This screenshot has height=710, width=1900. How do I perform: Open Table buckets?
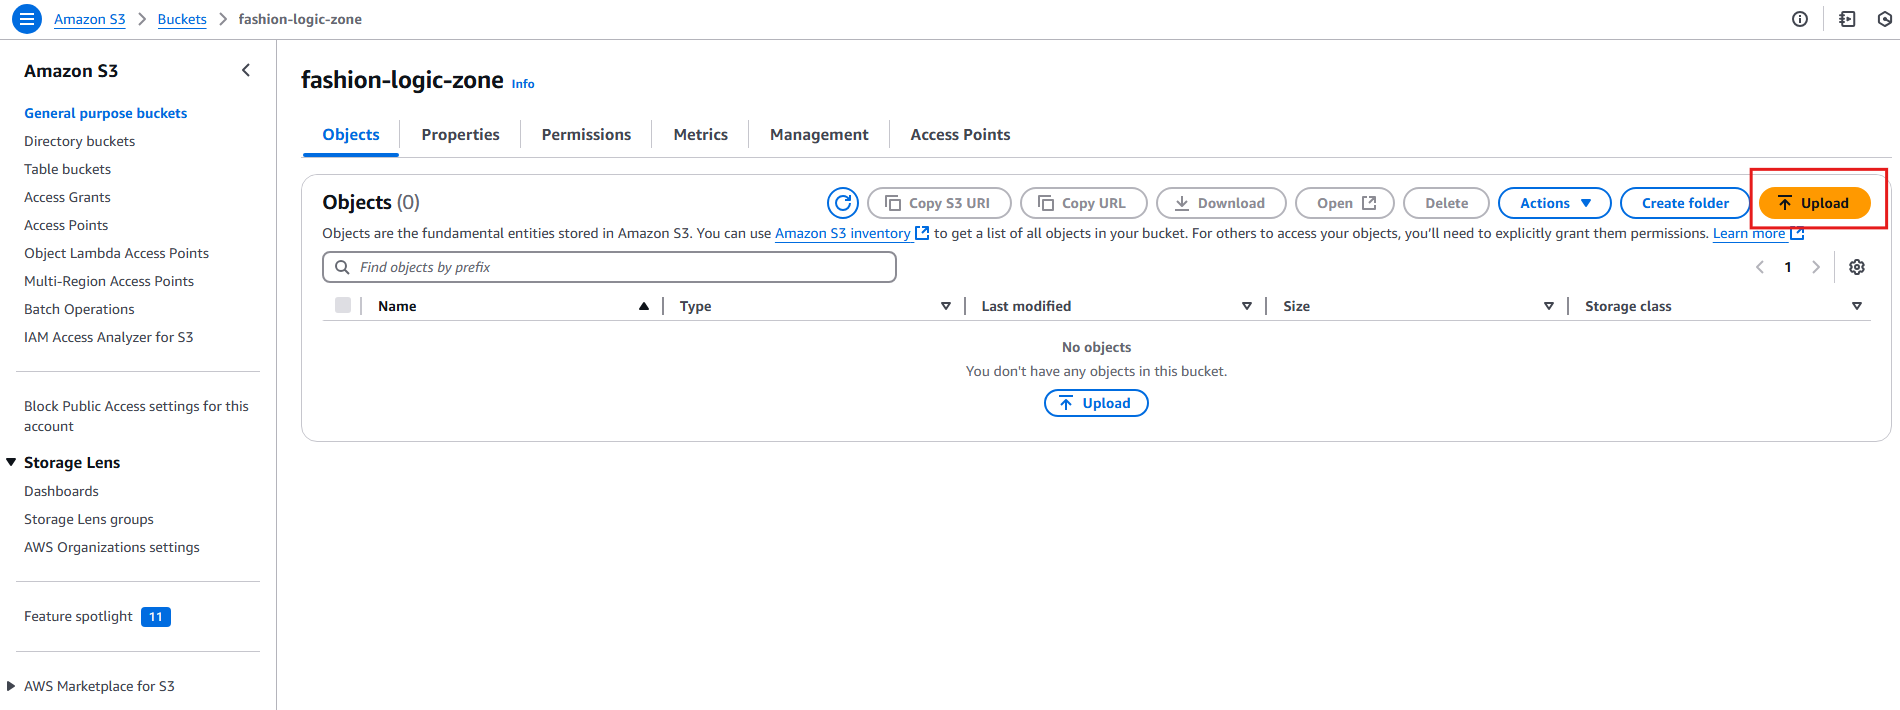point(68,169)
